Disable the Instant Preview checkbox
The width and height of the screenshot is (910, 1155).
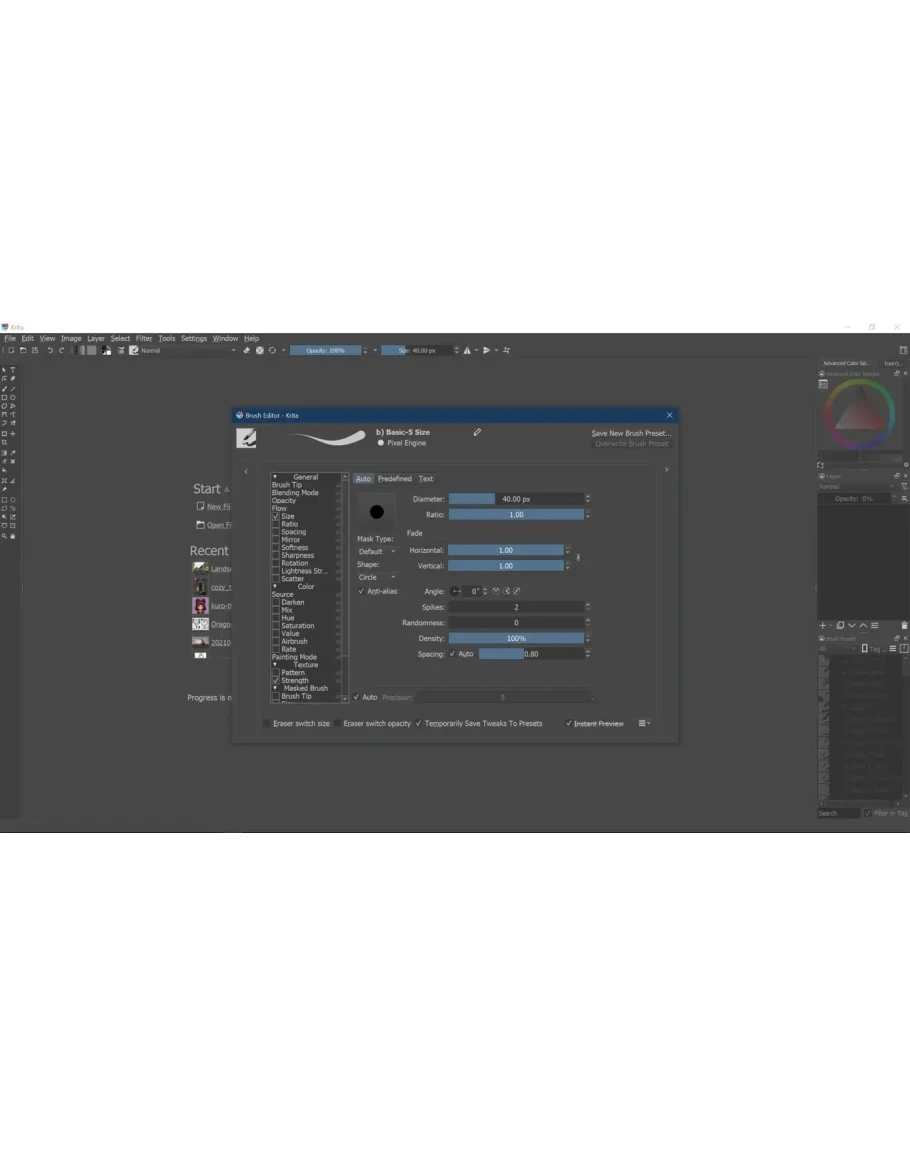[x=569, y=723]
